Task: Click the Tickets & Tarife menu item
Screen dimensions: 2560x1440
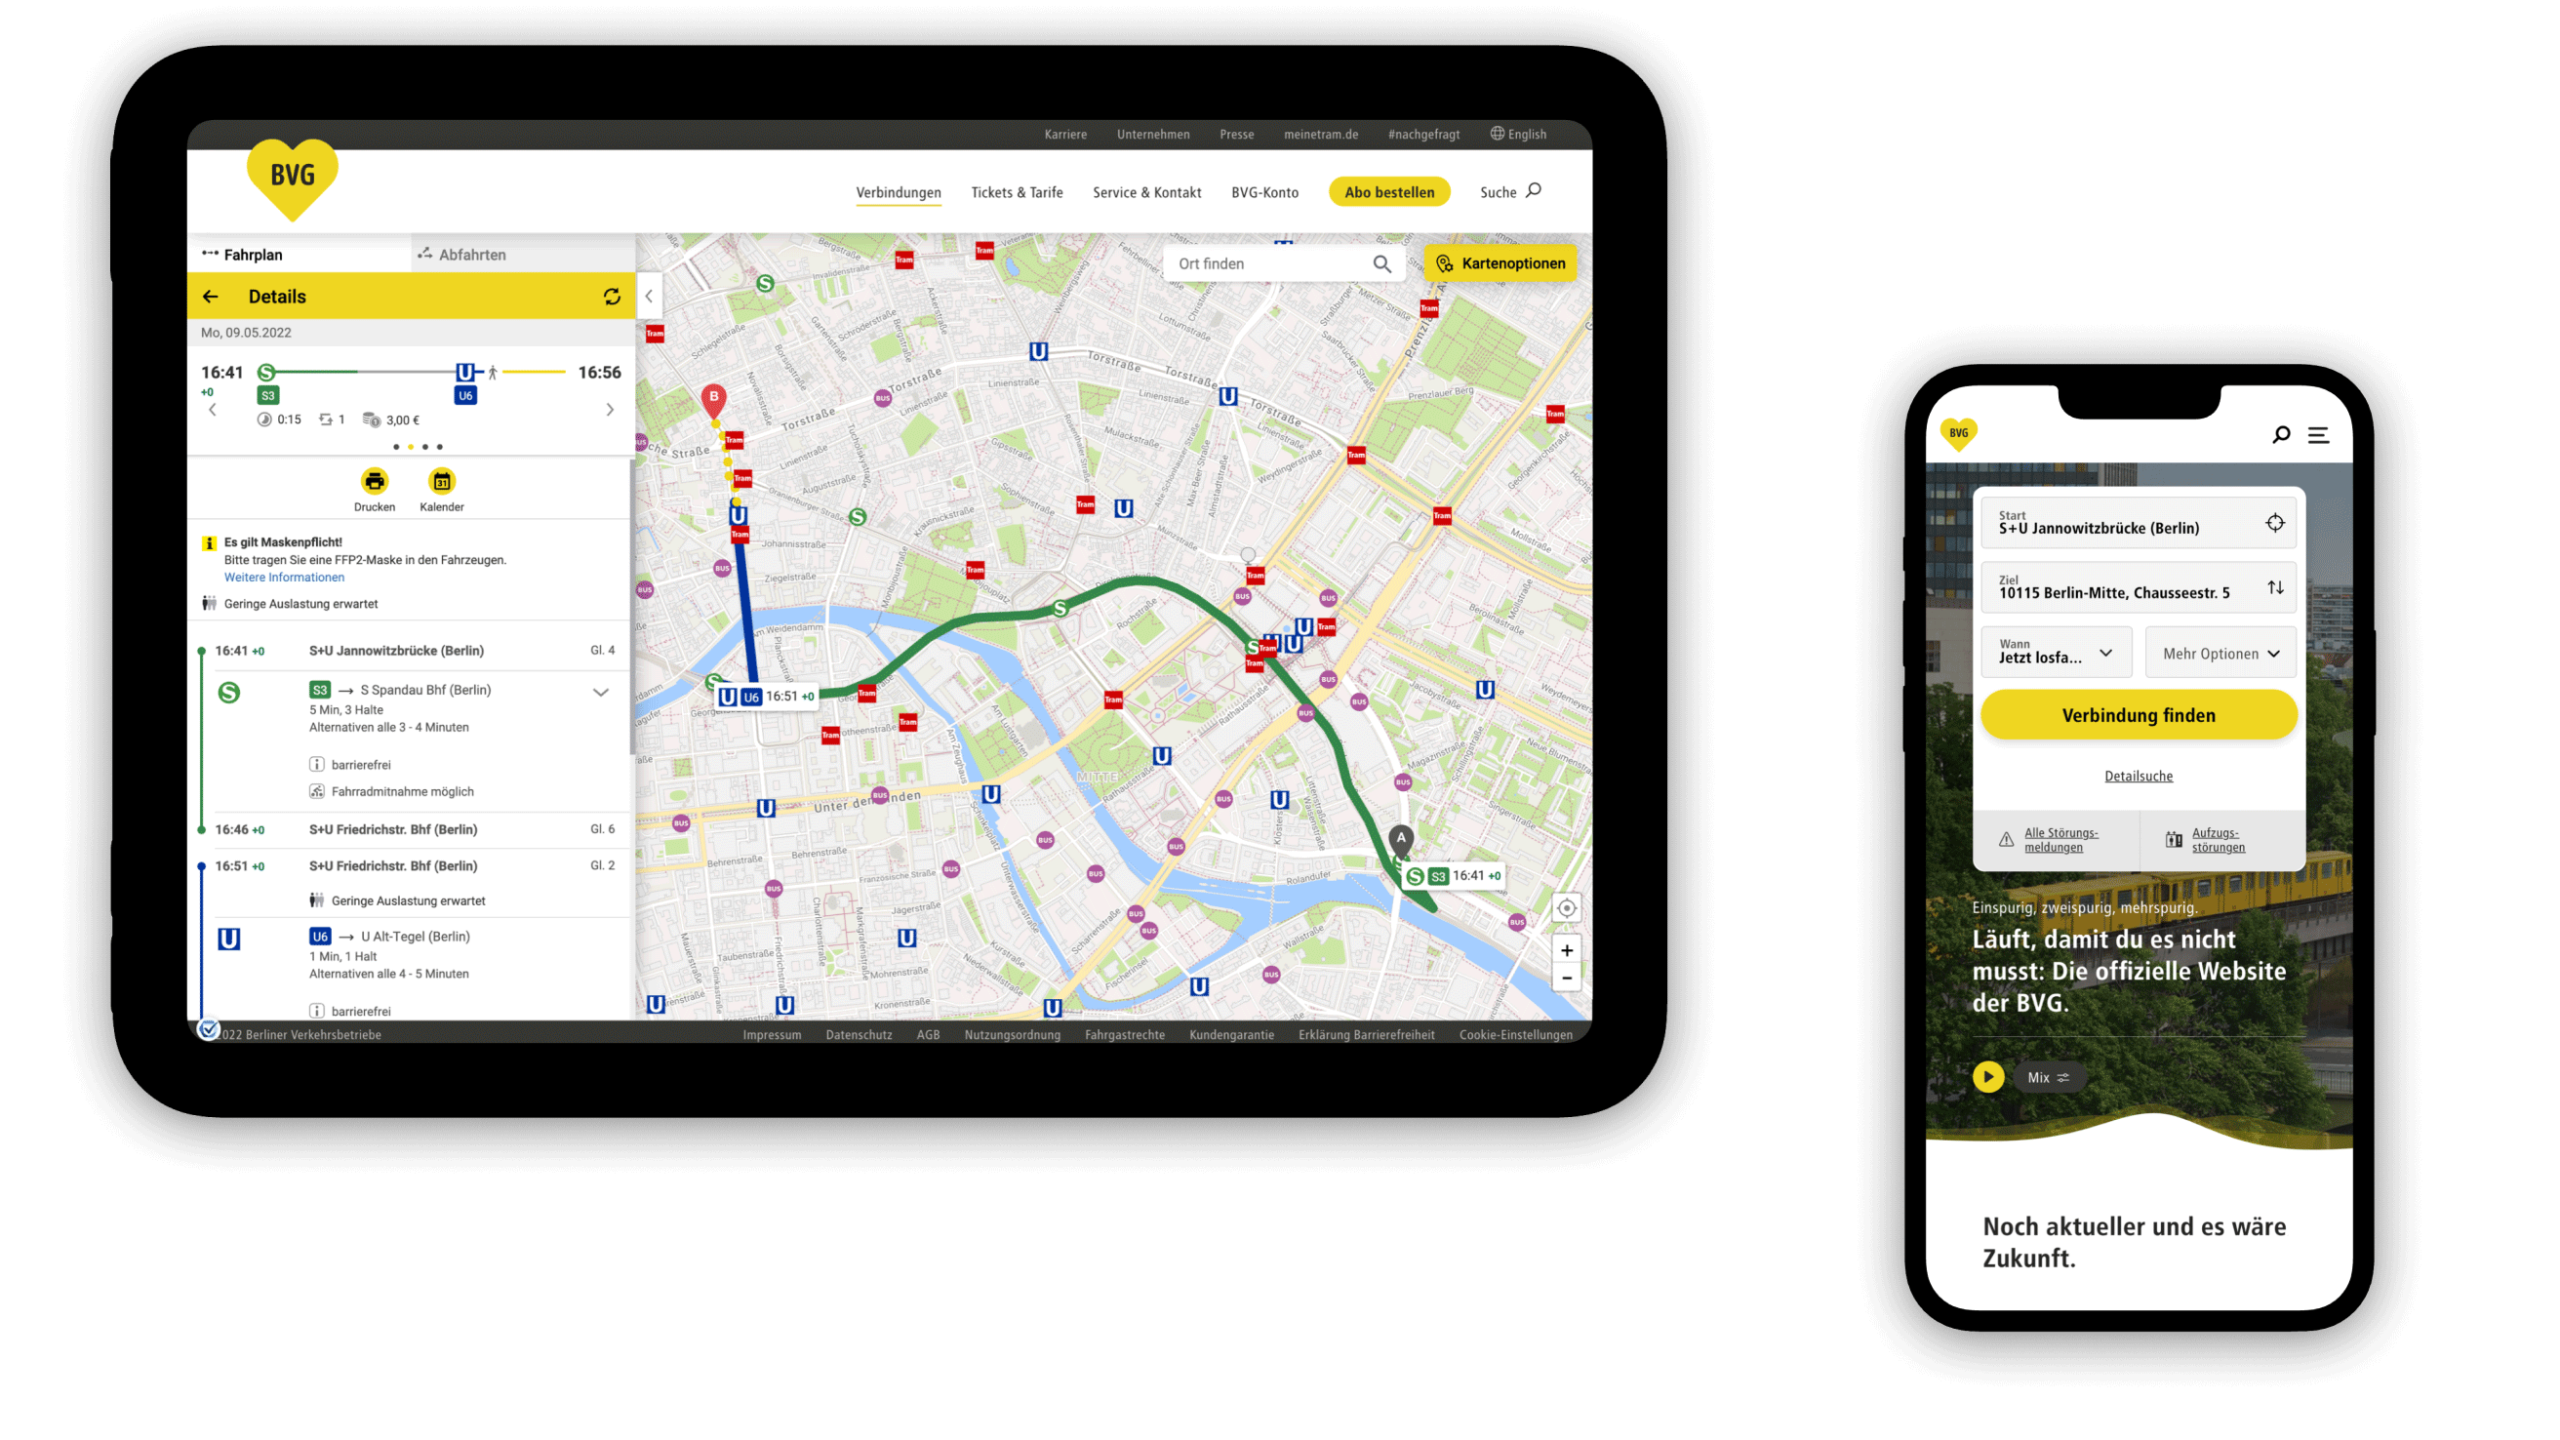Action: (x=1018, y=192)
